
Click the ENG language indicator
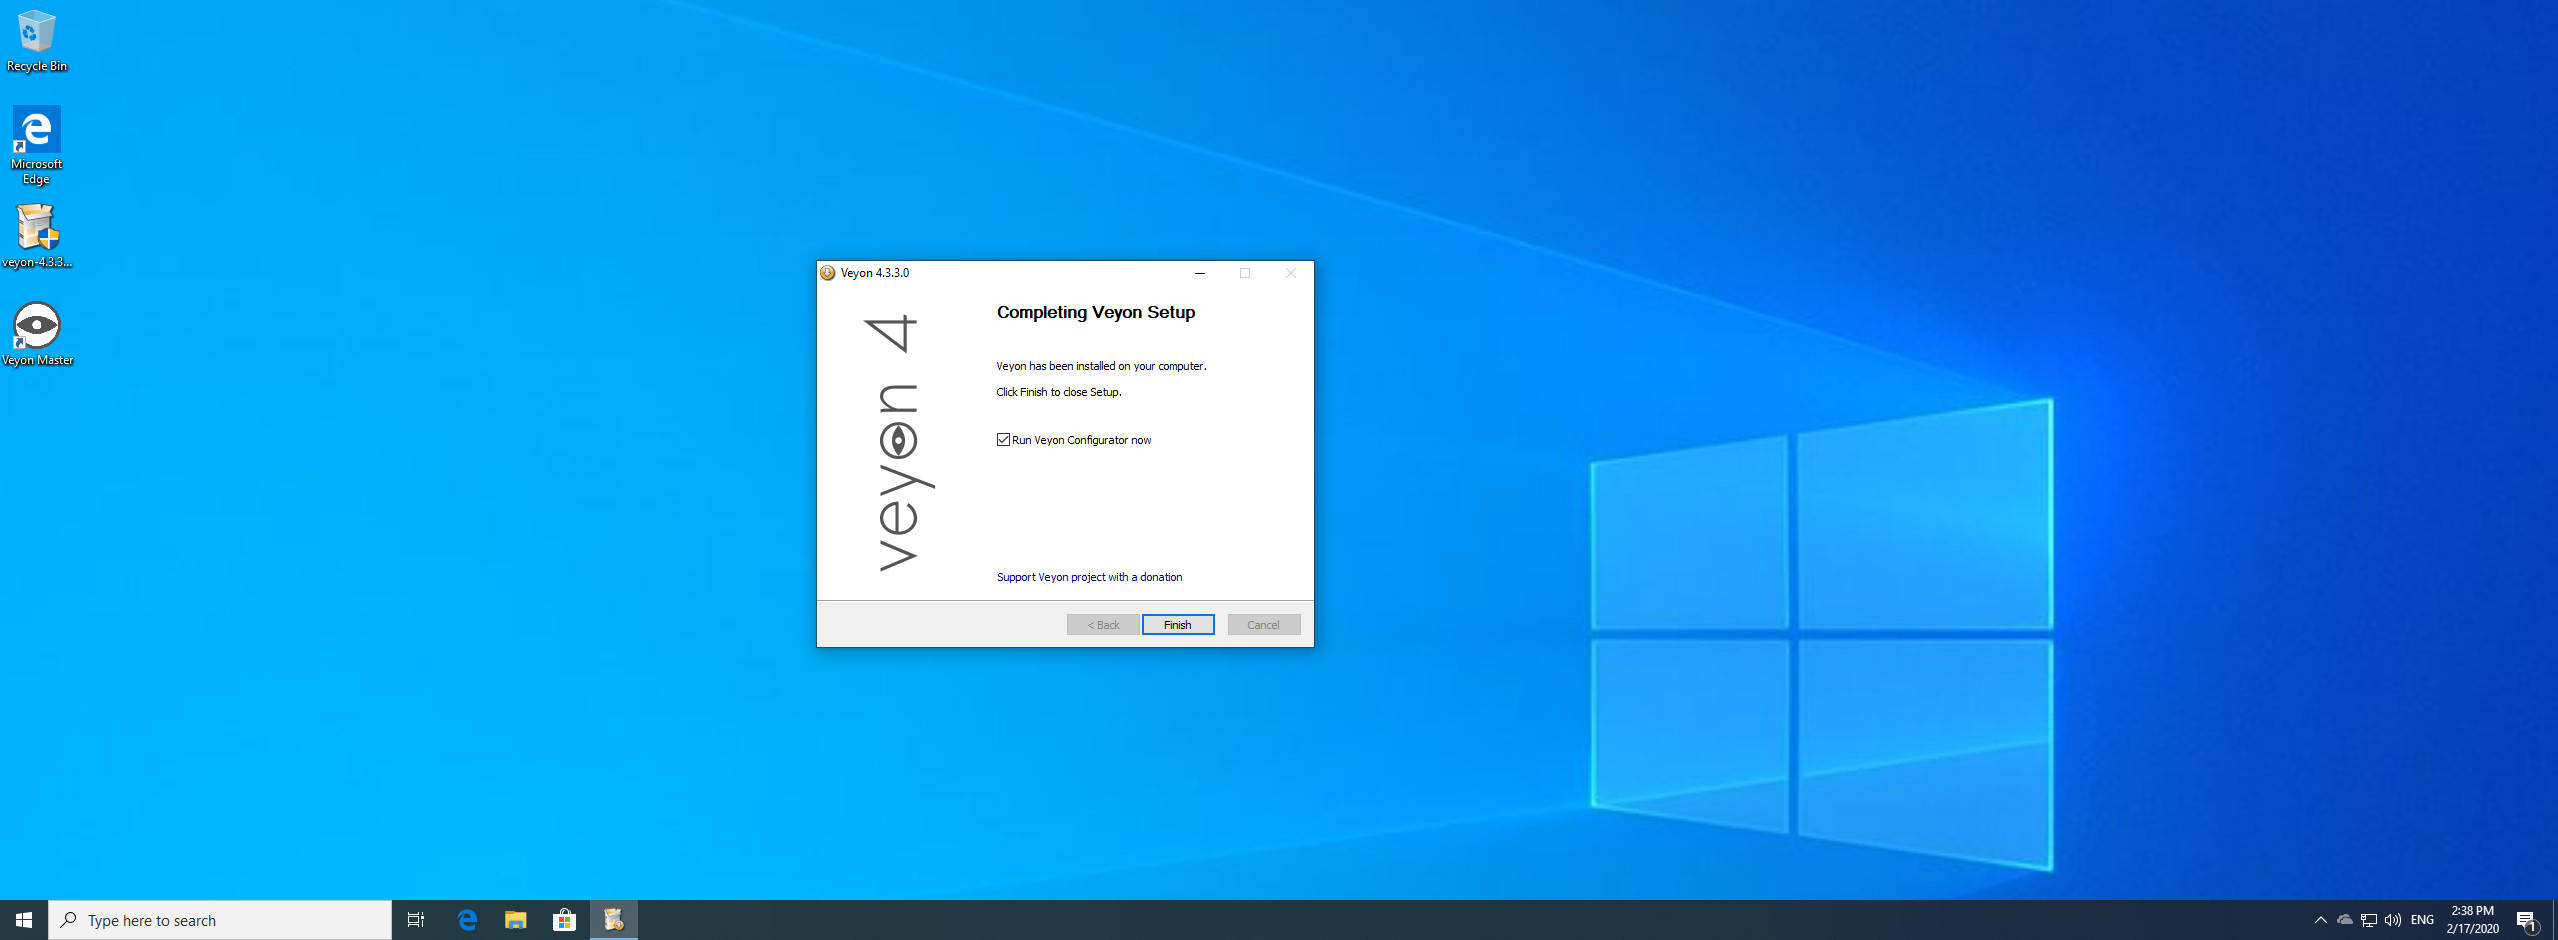point(2422,920)
